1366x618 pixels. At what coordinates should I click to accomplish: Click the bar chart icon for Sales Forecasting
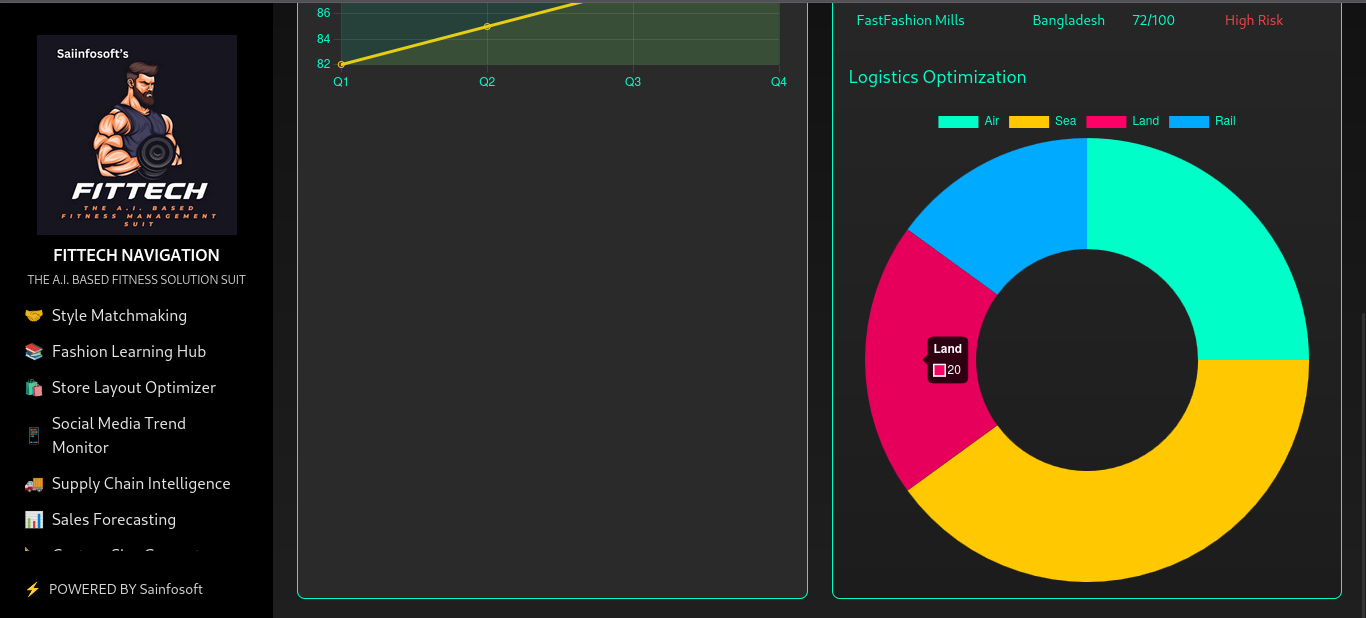tap(34, 520)
